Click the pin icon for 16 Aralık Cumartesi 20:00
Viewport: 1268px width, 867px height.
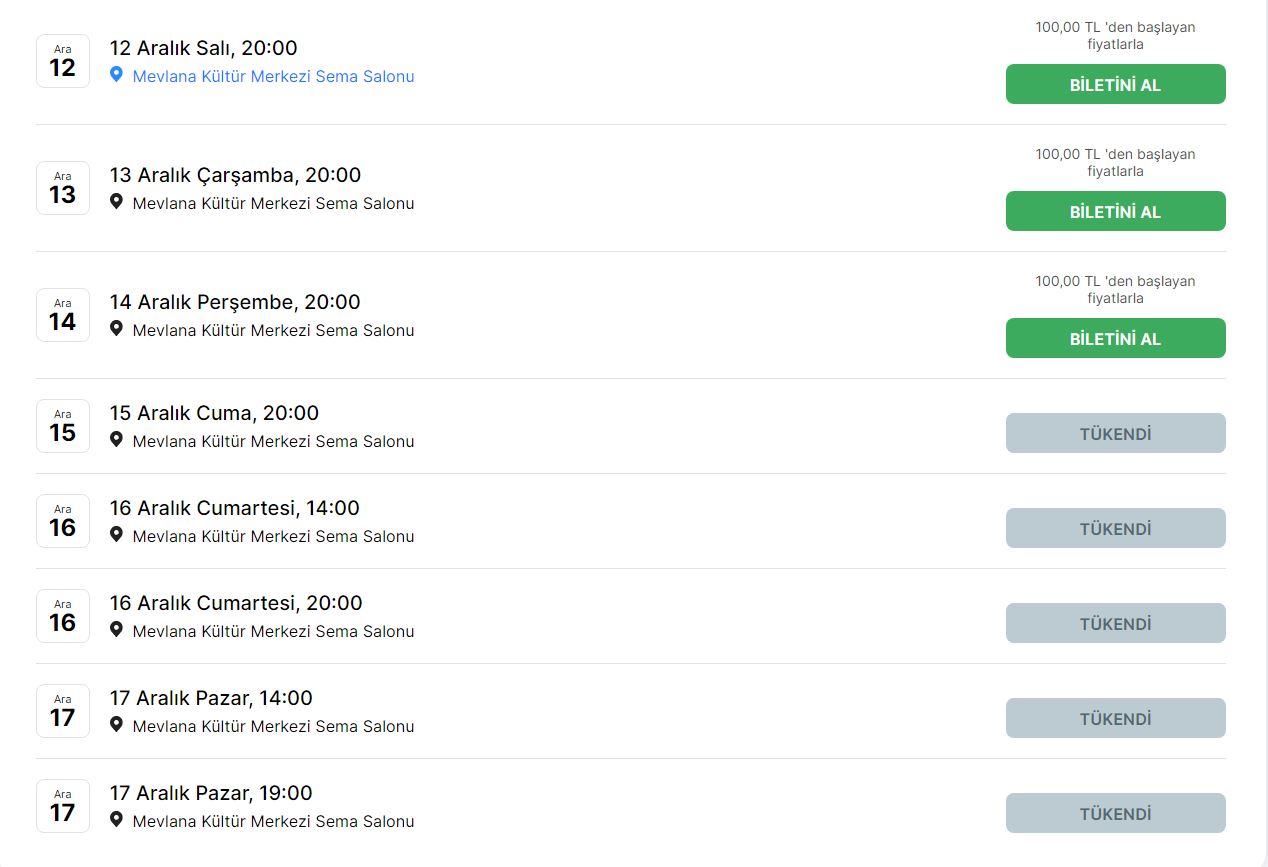coord(116,630)
